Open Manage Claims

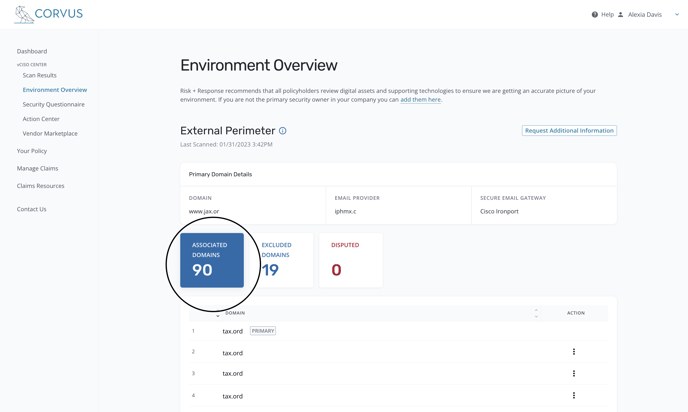37,168
